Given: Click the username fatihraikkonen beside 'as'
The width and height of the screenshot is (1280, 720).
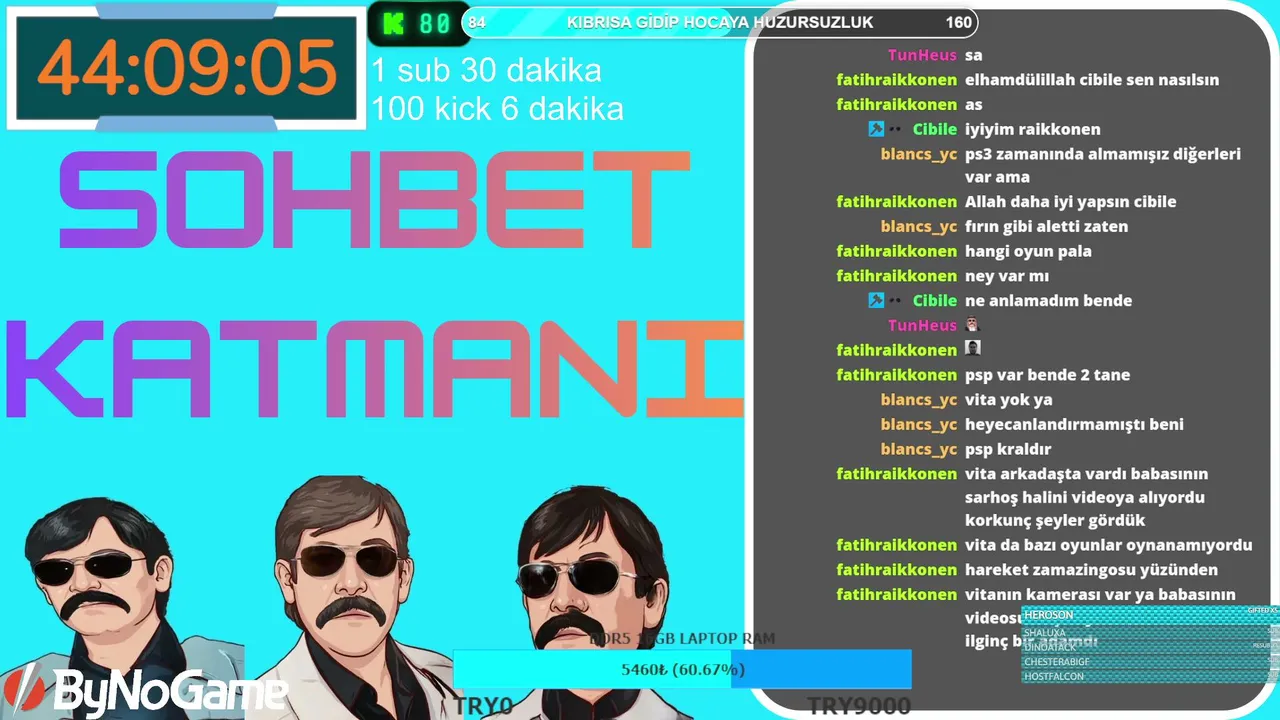Looking at the screenshot, I should click(x=897, y=104).
